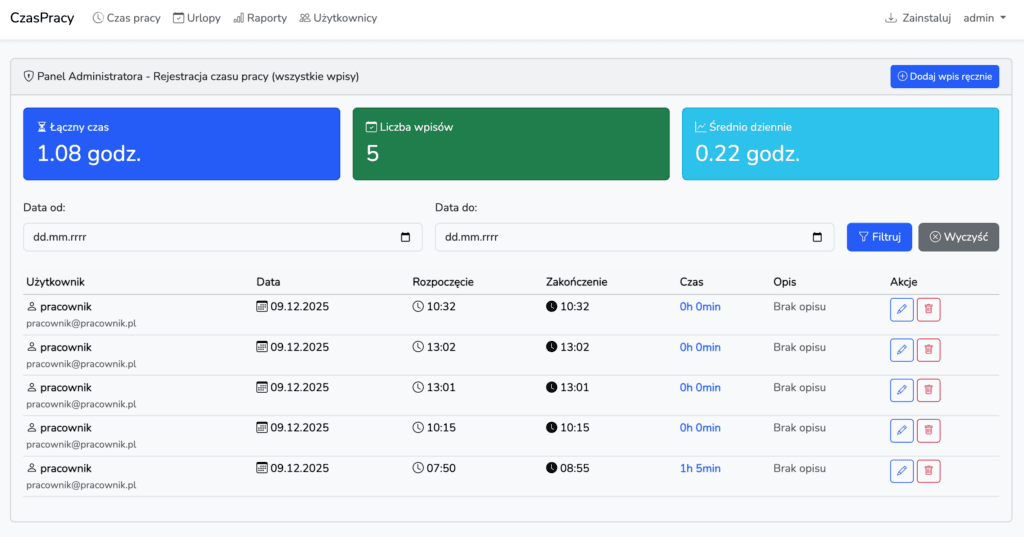Click the pencil edit icon for the 10:32 entry

(901, 309)
